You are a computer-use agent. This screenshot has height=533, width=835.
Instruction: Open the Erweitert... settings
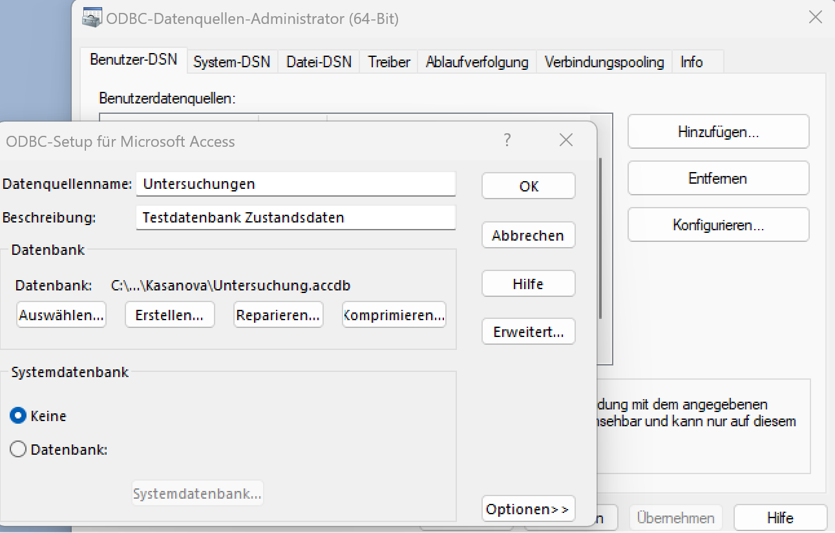coord(528,332)
